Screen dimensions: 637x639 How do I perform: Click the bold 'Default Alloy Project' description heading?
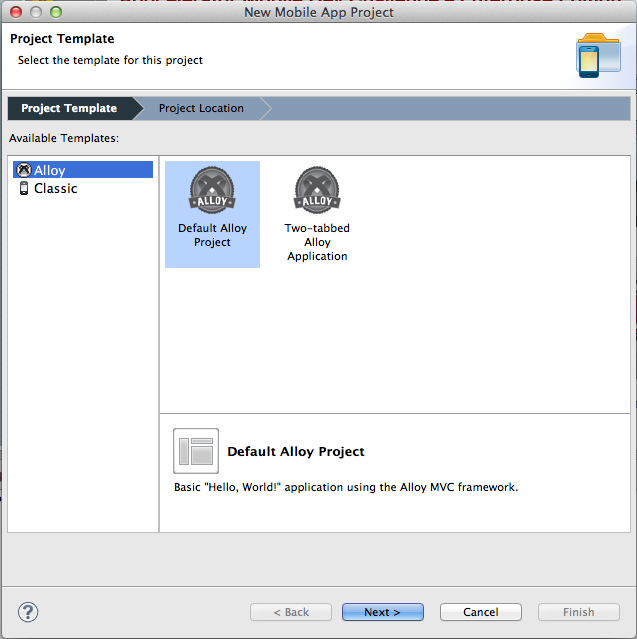(296, 452)
